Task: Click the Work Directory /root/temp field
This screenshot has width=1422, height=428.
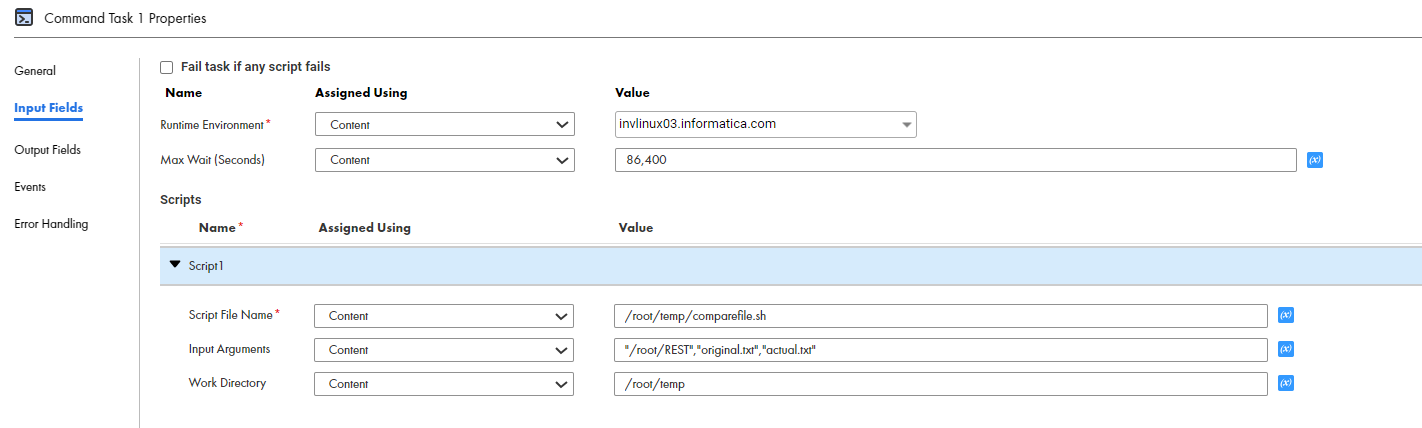Action: (x=941, y=384)
